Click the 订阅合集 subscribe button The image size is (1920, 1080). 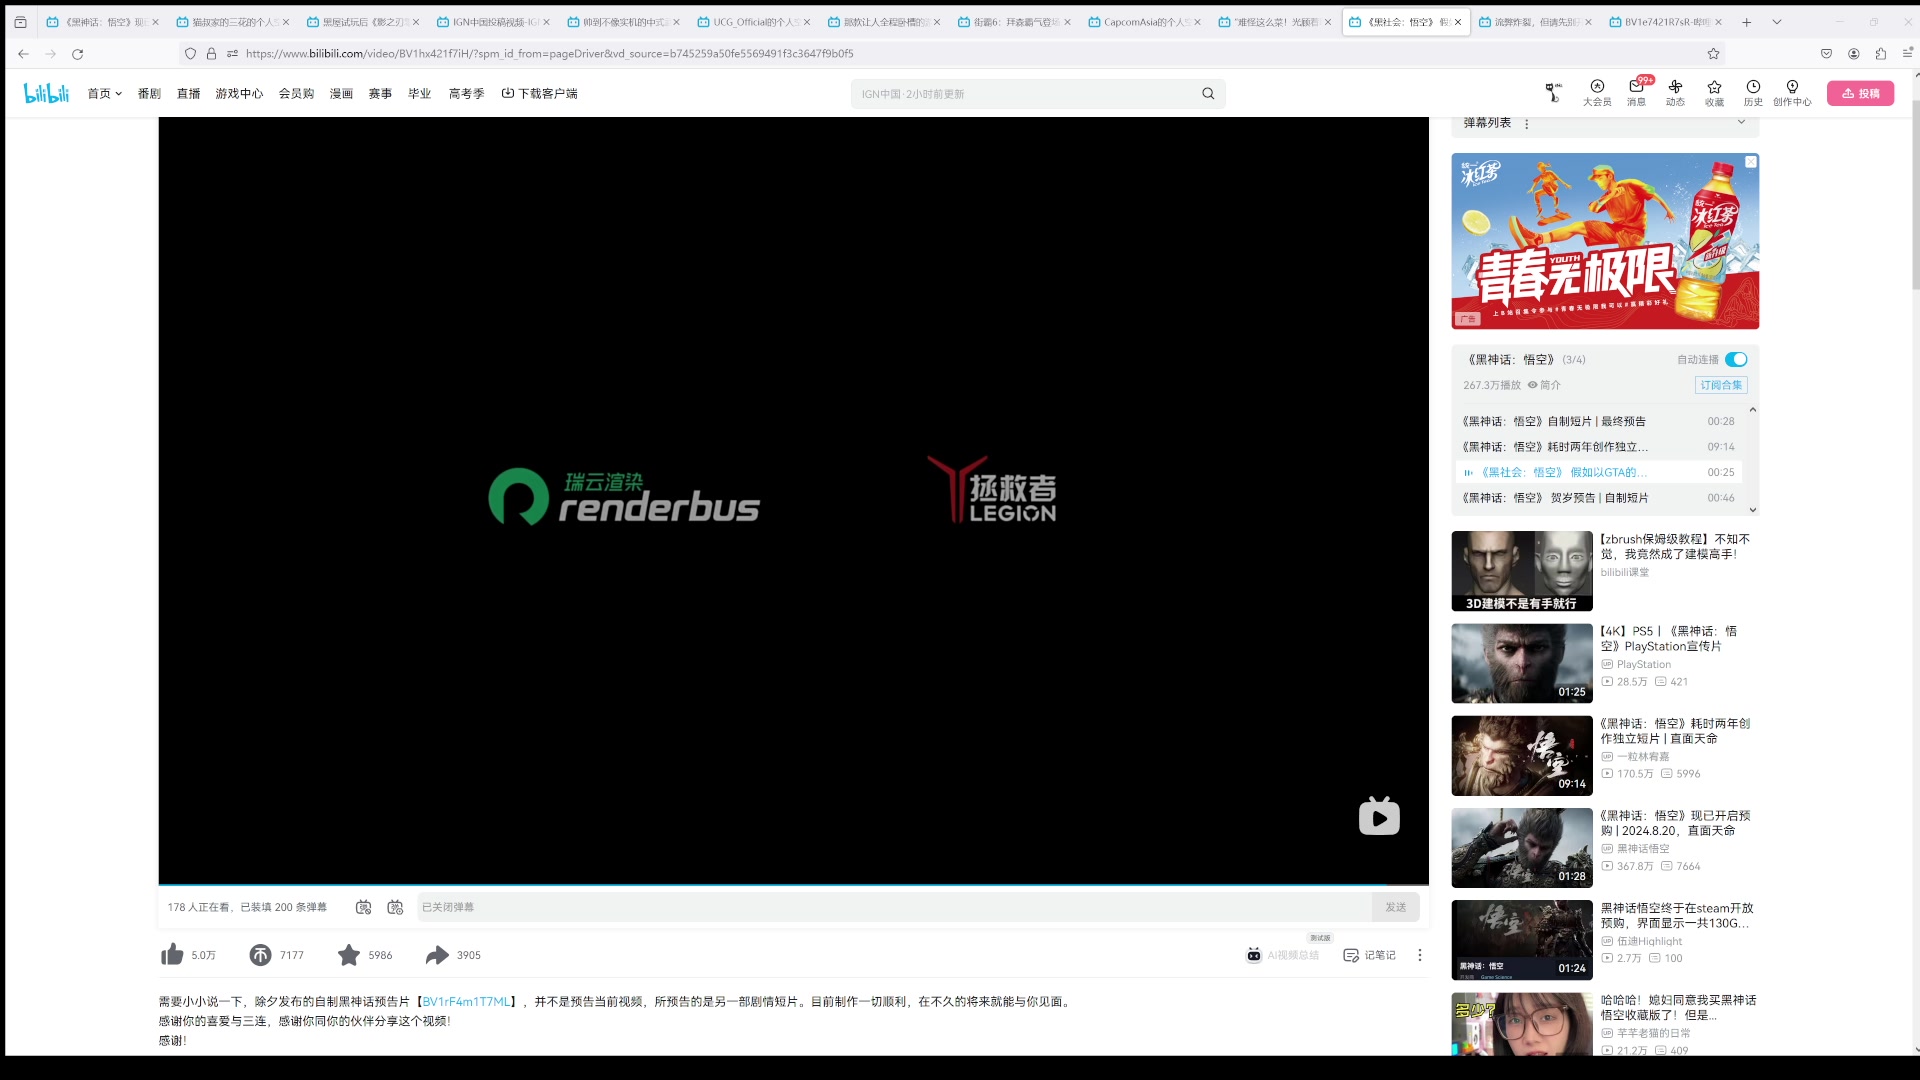[x=1721, y=385]
